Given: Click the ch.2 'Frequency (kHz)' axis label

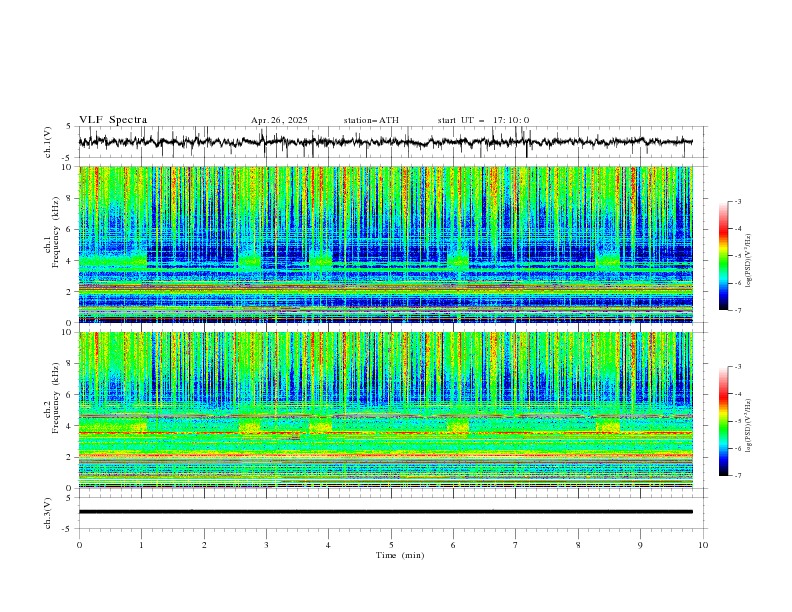Looking at the screenshot, I should pyautogui.click(x=56, y=398).
